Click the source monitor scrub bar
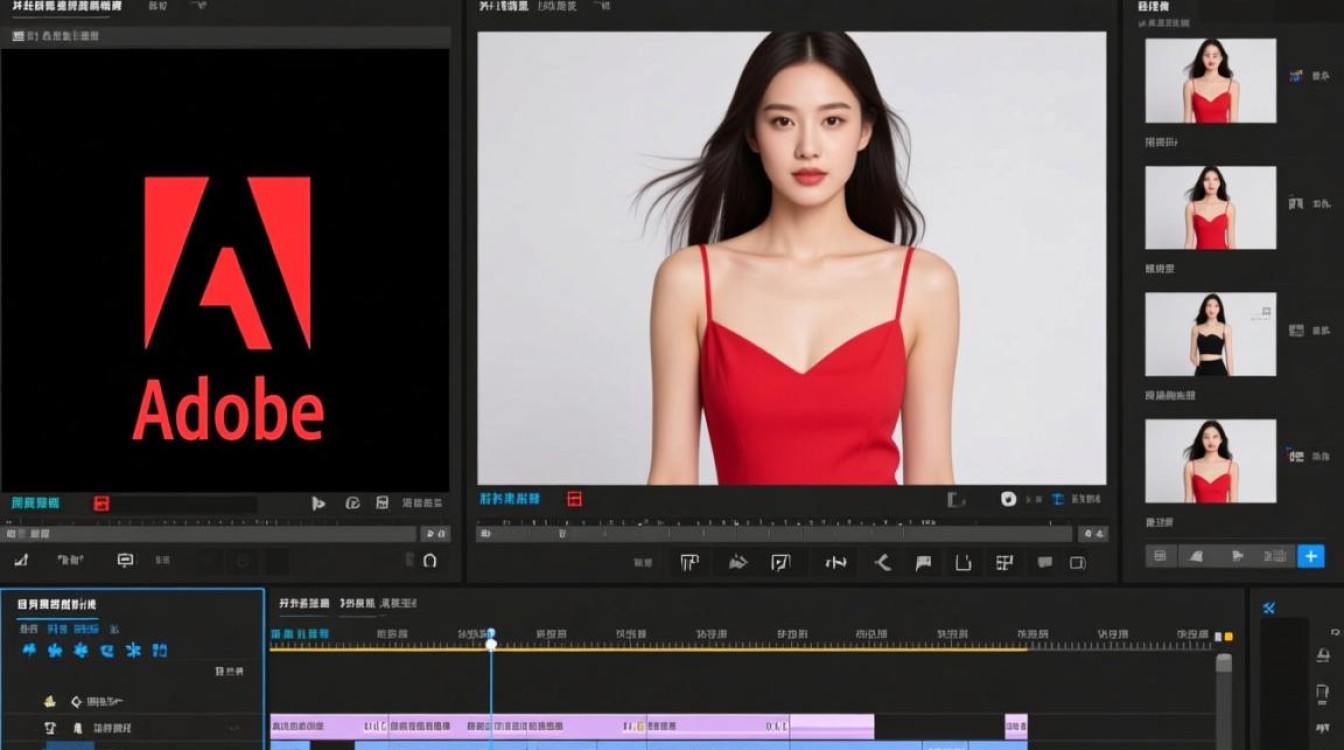 [x=209, y=534]
